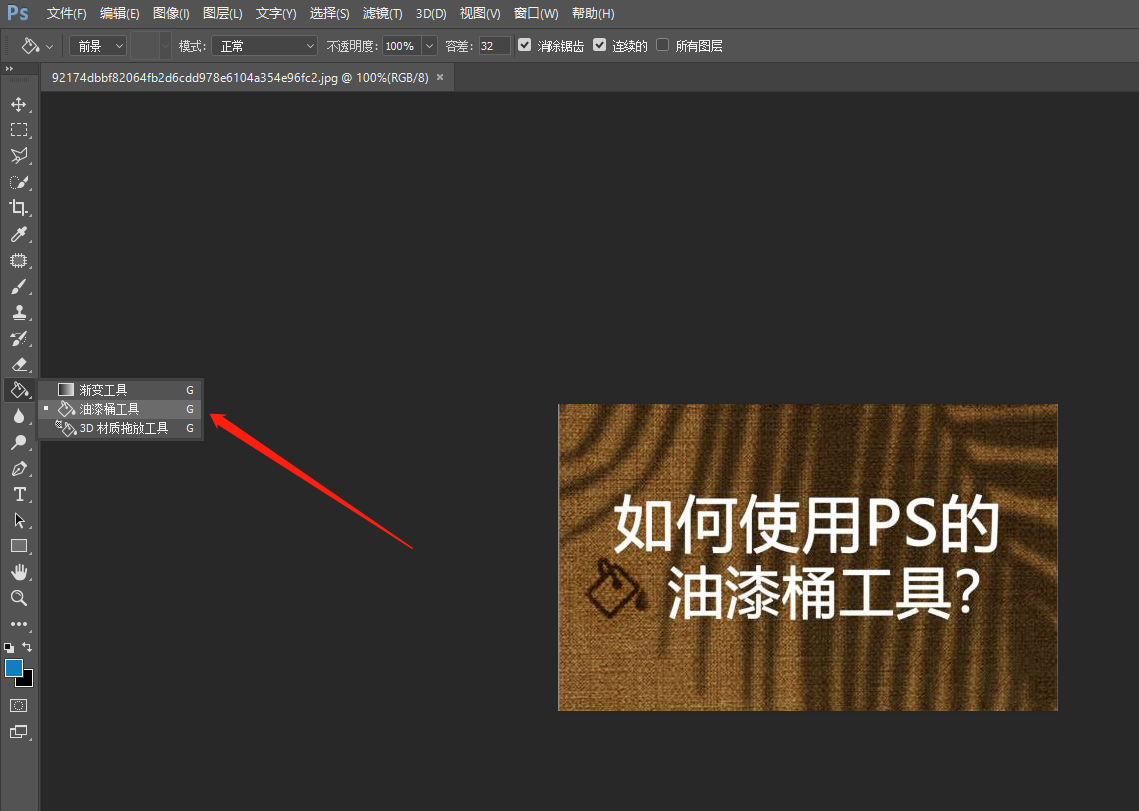
Task: Select the Zoom tool
Action: [20, 598]
